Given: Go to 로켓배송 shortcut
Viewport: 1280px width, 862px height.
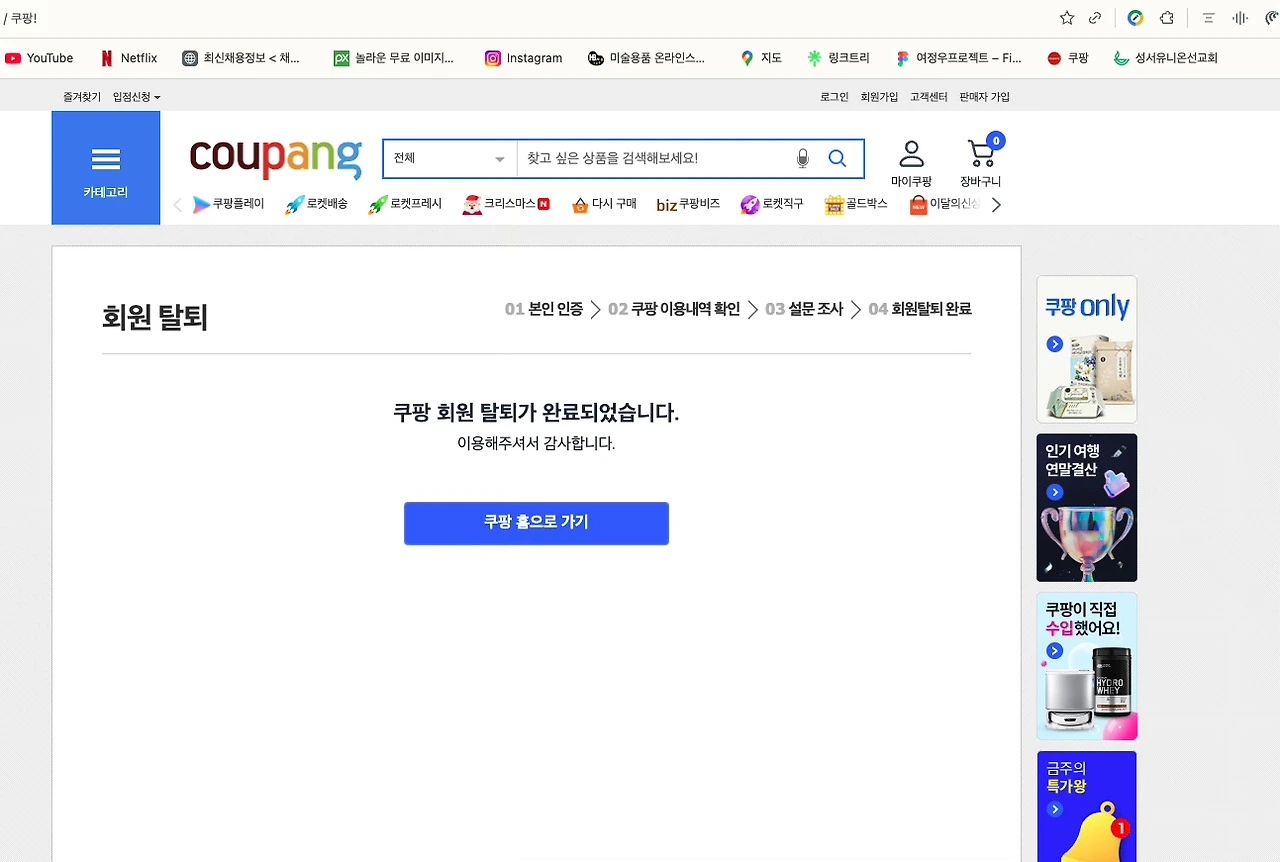Looking at the screenshot, I should coord(316,204).
